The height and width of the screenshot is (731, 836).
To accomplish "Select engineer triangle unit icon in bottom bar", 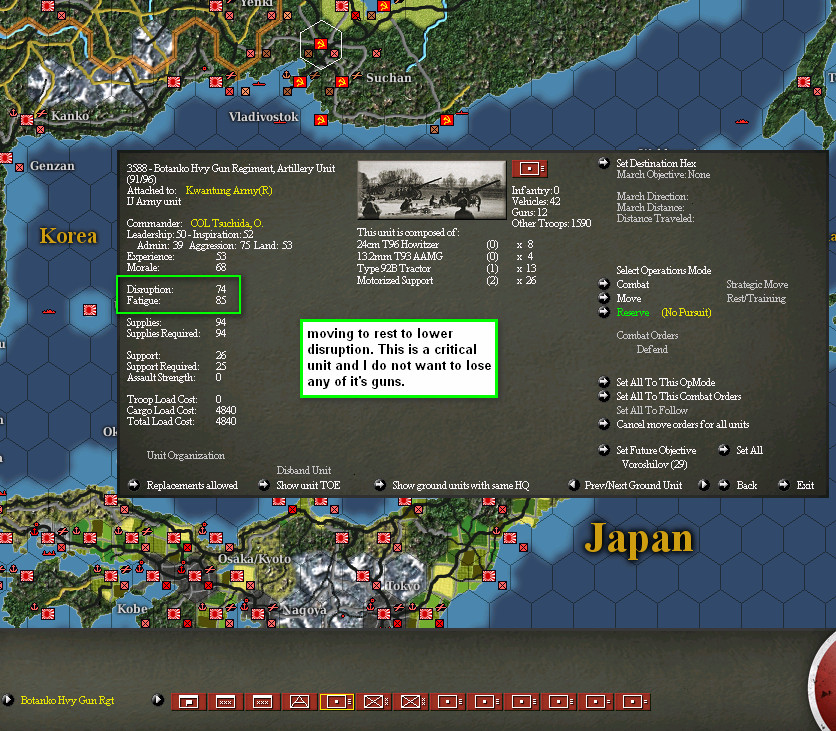I will tap(299, 702).
